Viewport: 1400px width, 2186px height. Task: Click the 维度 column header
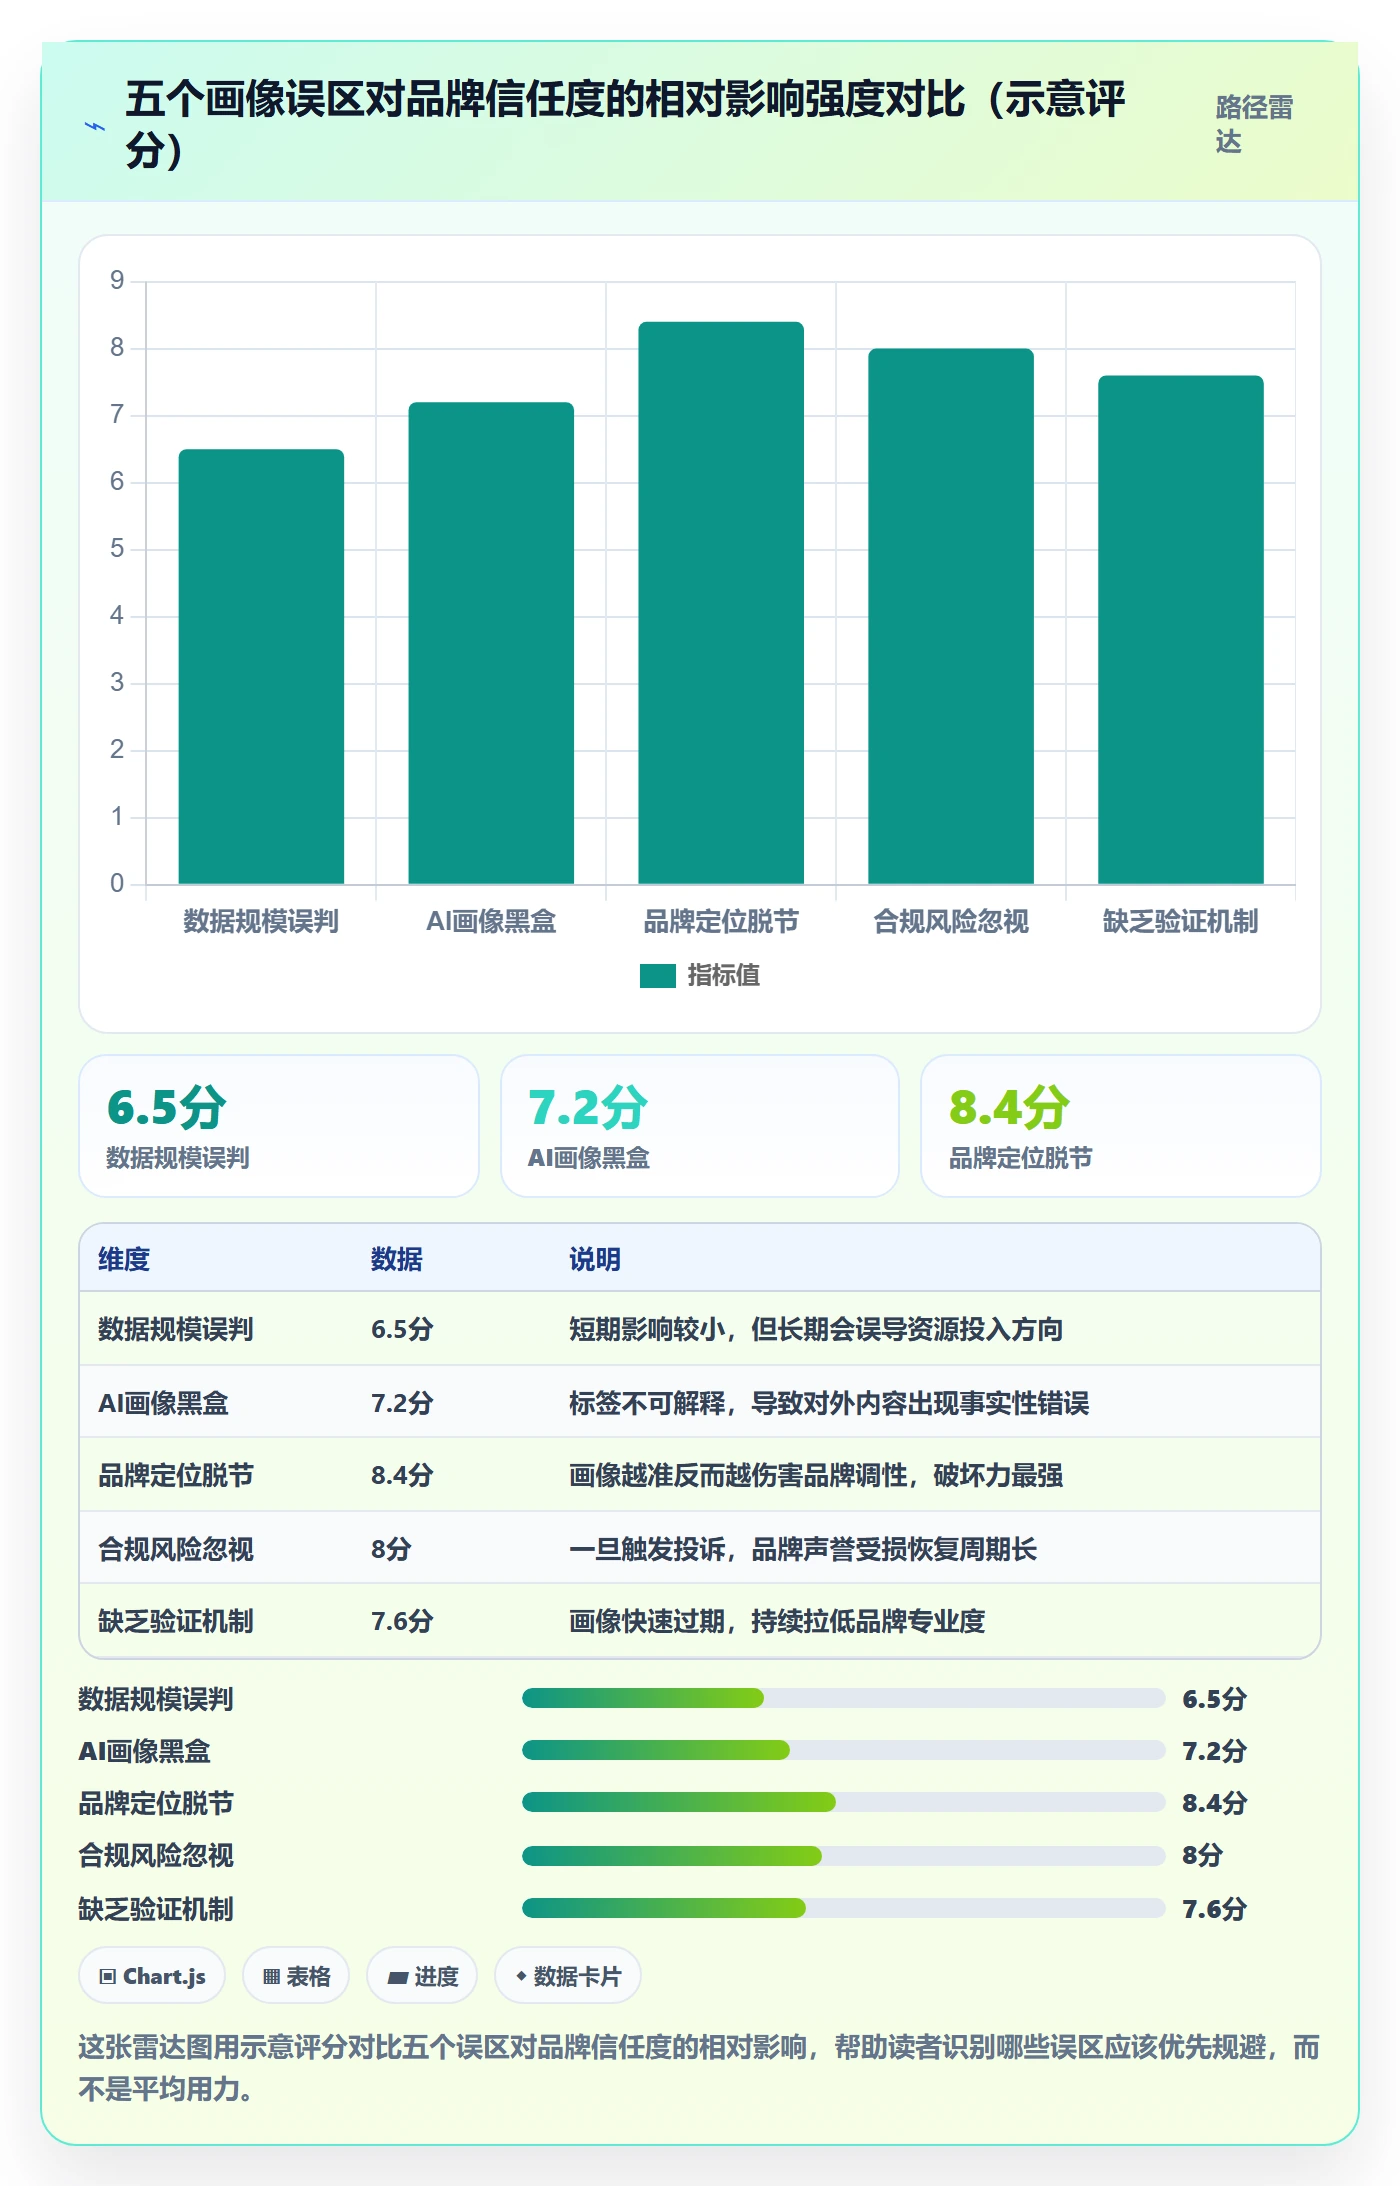pyautogui.click(x=124, y=1259)
